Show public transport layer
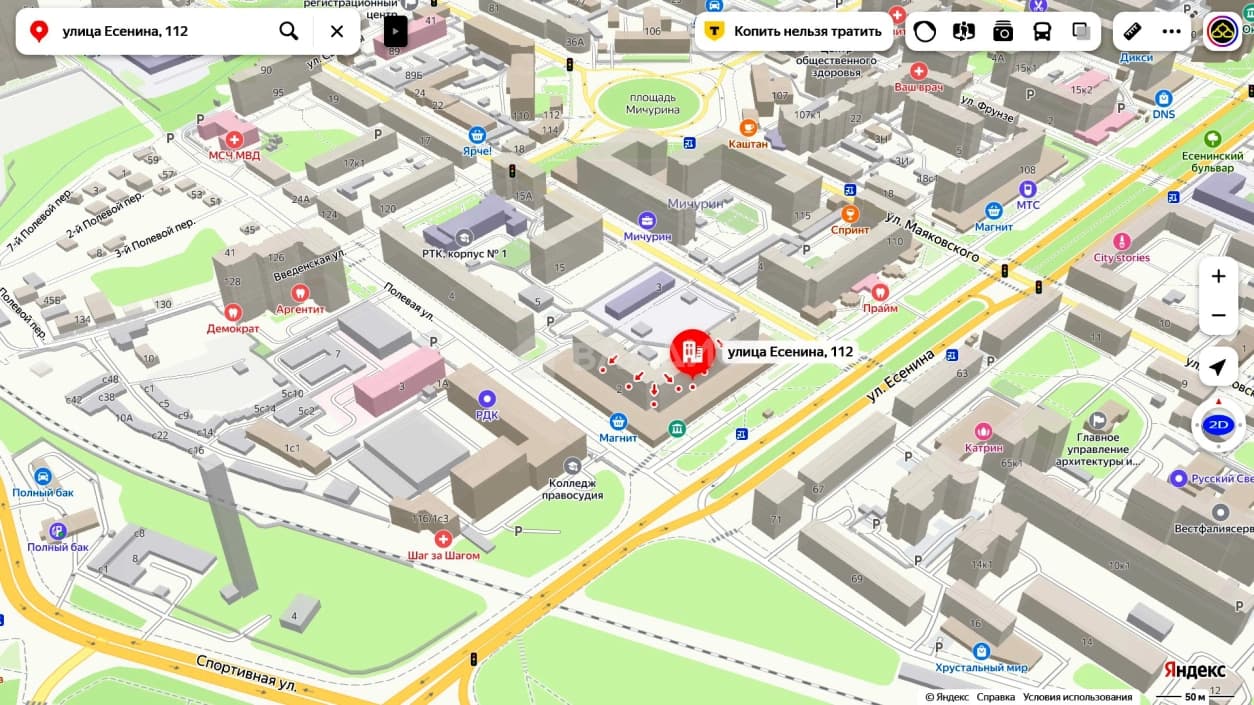1254x705 pixels. (1042, 31)
